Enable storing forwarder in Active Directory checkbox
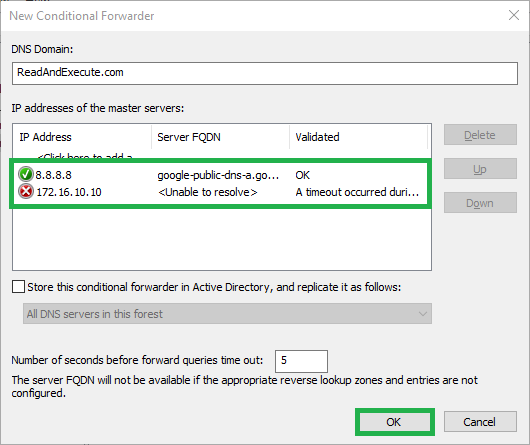The height and width of the screenshot is (445, 530). click(18, 287)
